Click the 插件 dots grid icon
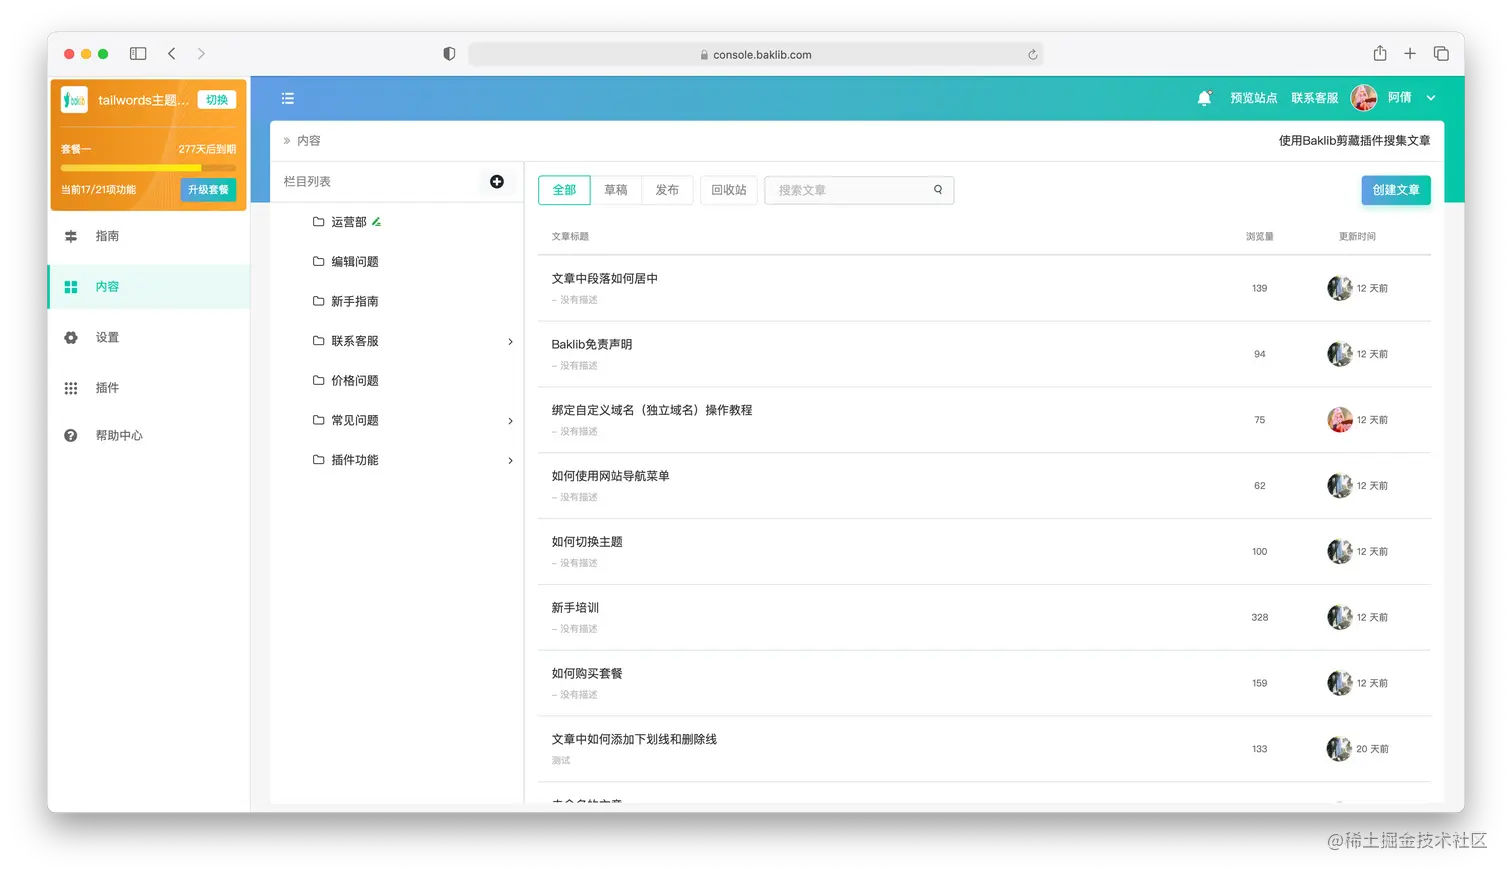Viewport: 1512px width, 875px height. [x=71, y=388]
